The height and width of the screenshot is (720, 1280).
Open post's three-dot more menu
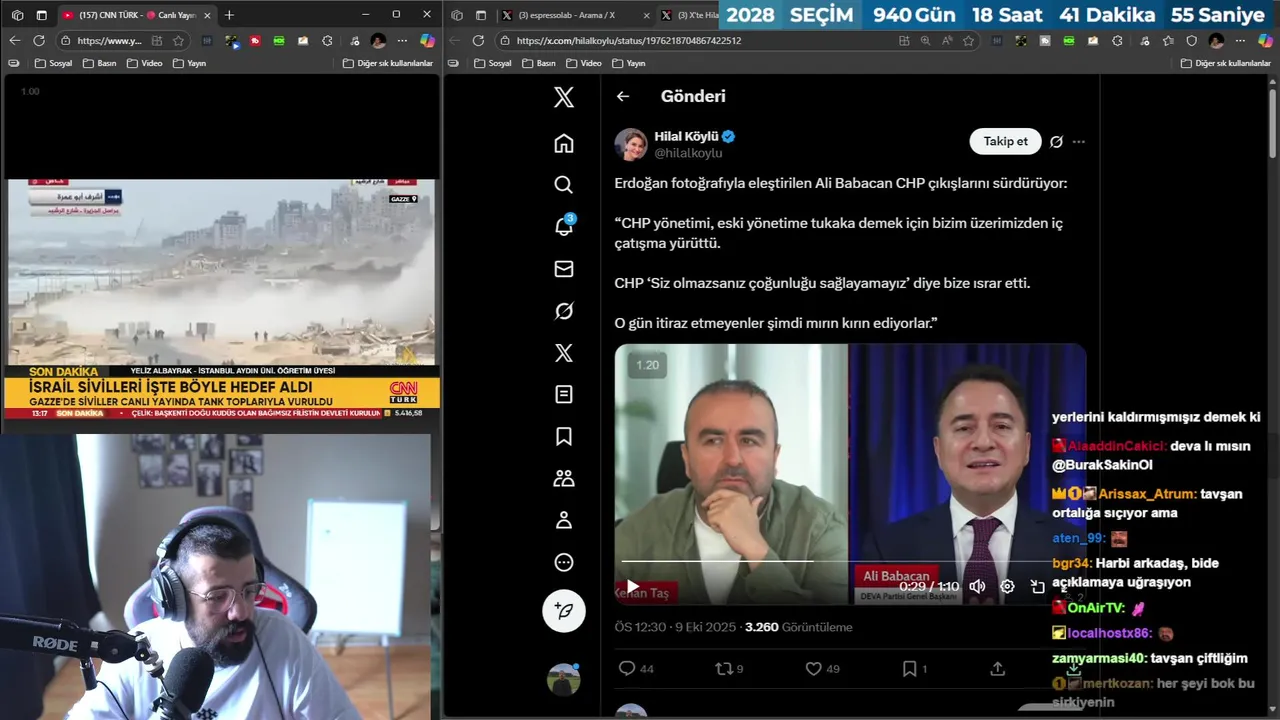coord(1079,142)
